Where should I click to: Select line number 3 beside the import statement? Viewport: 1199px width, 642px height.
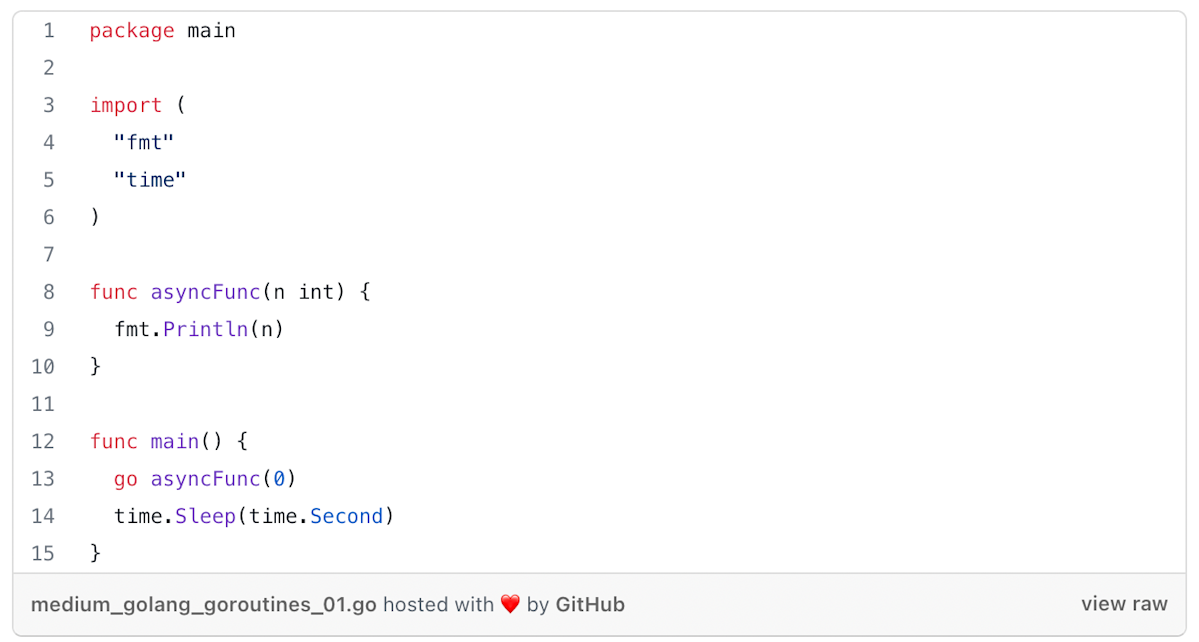point(49,105)
